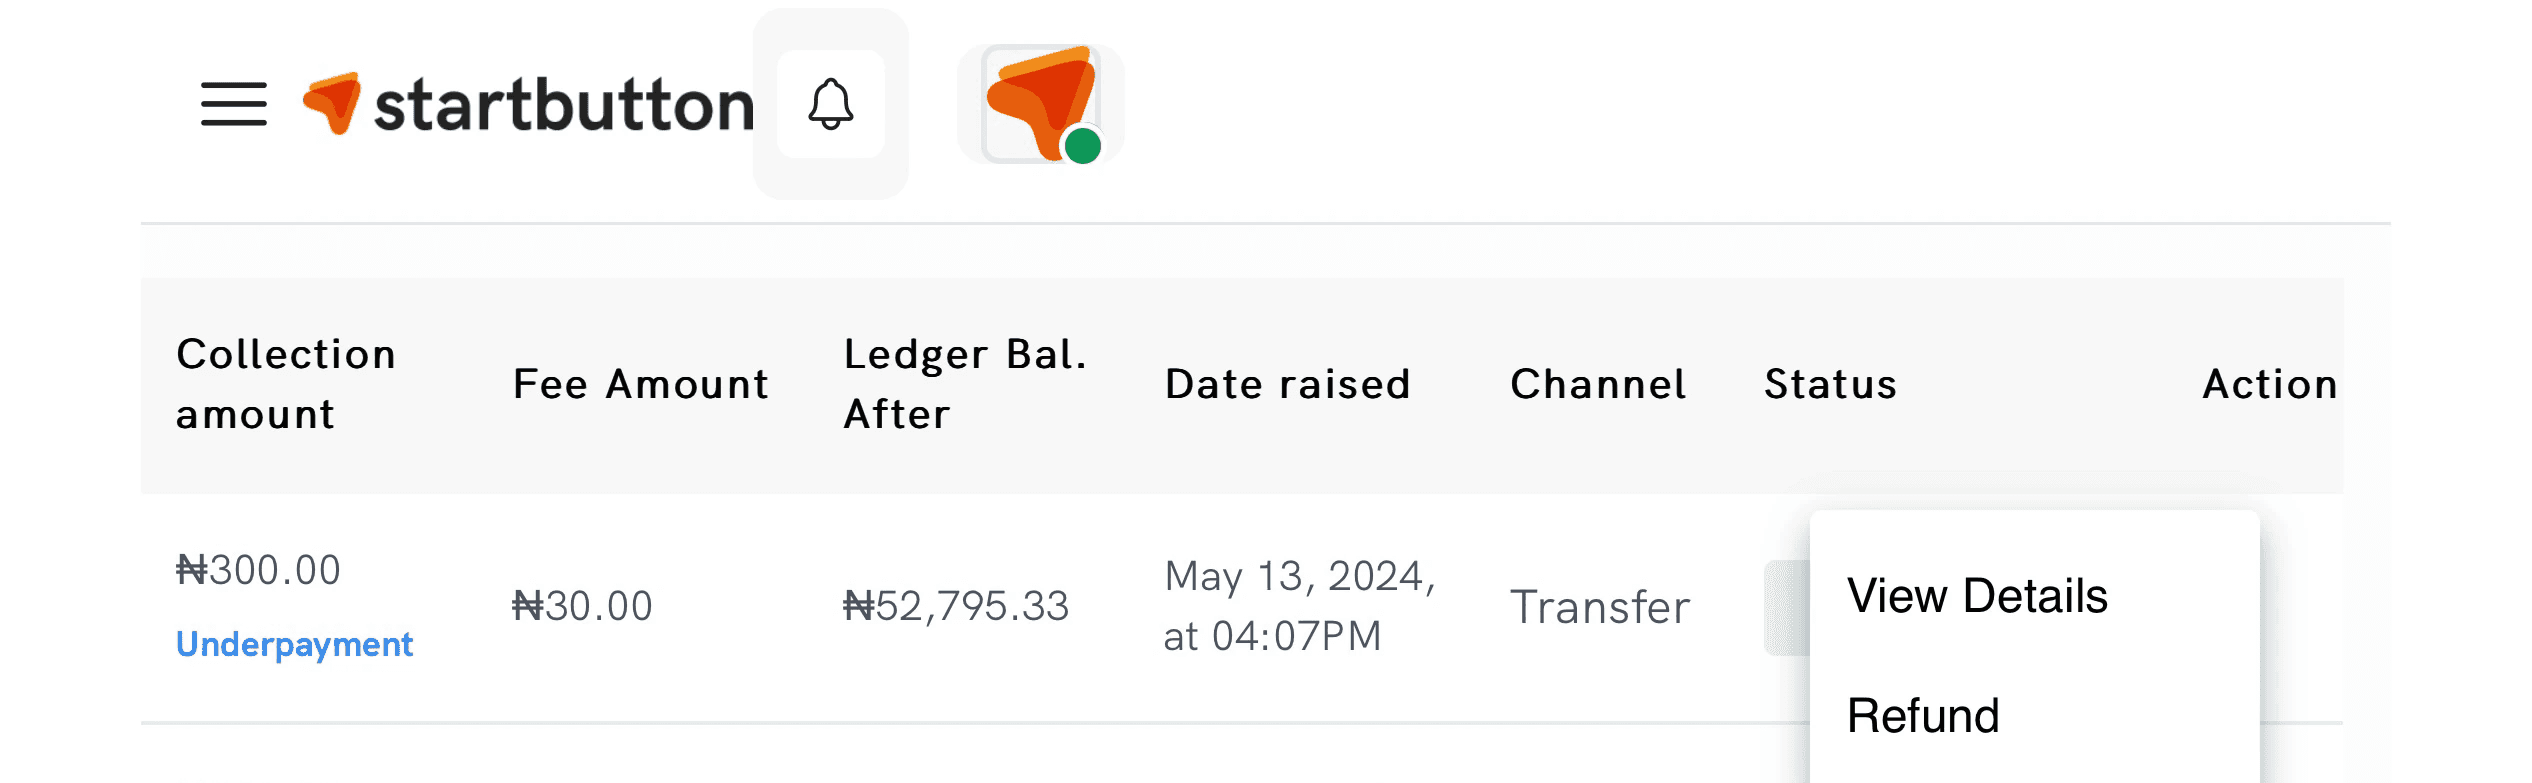Open the hamburger navigation menu

pos(233,104)
